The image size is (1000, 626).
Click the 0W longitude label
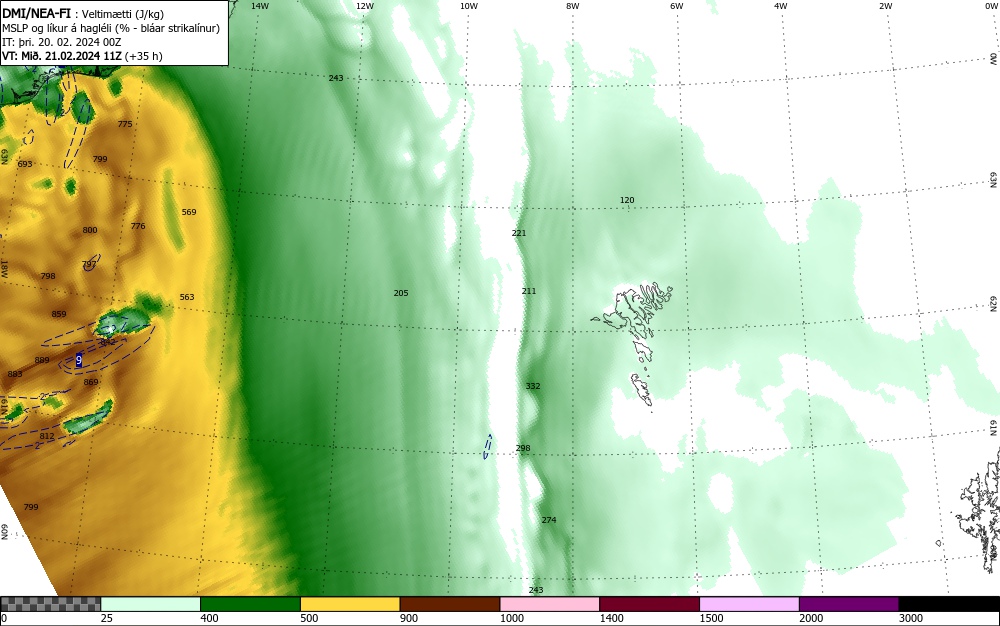click(991, 6)
